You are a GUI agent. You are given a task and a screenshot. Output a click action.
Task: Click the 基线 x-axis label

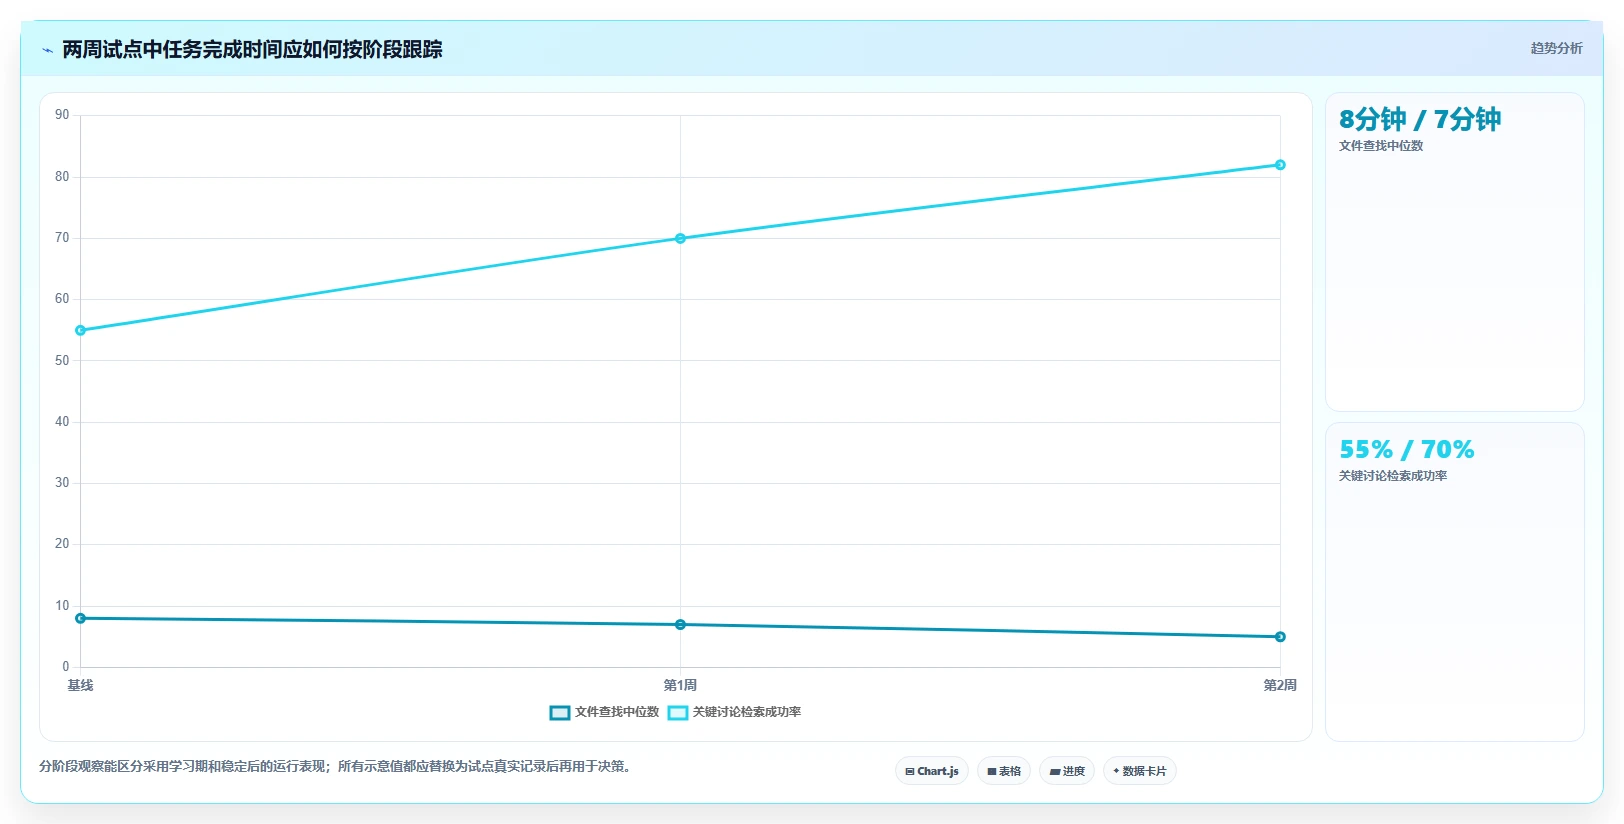80,685
